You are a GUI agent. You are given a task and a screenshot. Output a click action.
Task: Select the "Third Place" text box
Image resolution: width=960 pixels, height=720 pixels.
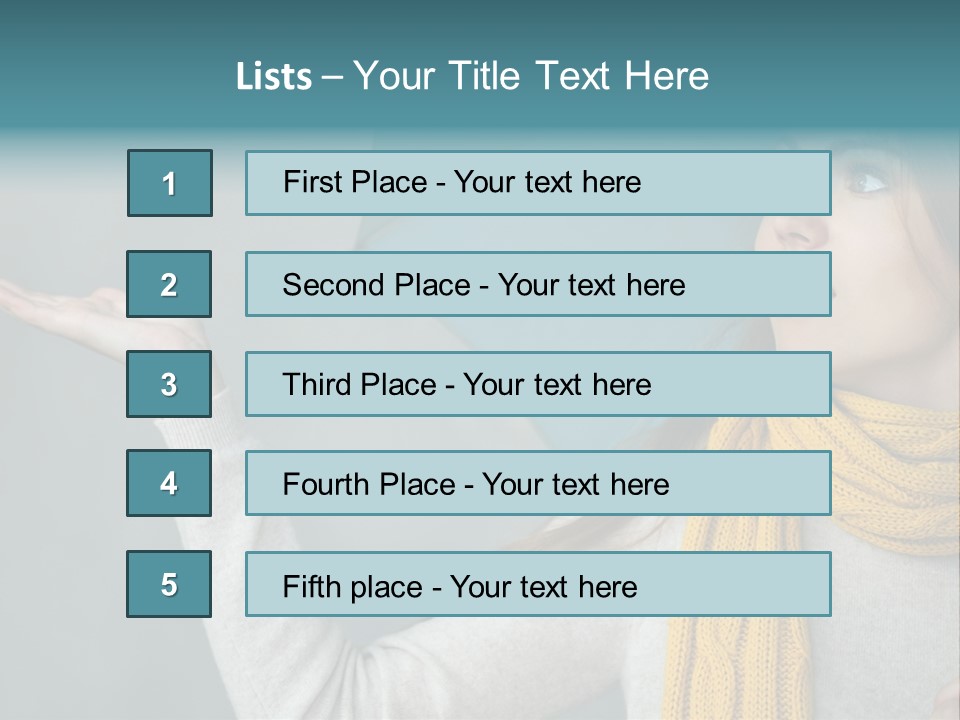click(x=538, y=384)
